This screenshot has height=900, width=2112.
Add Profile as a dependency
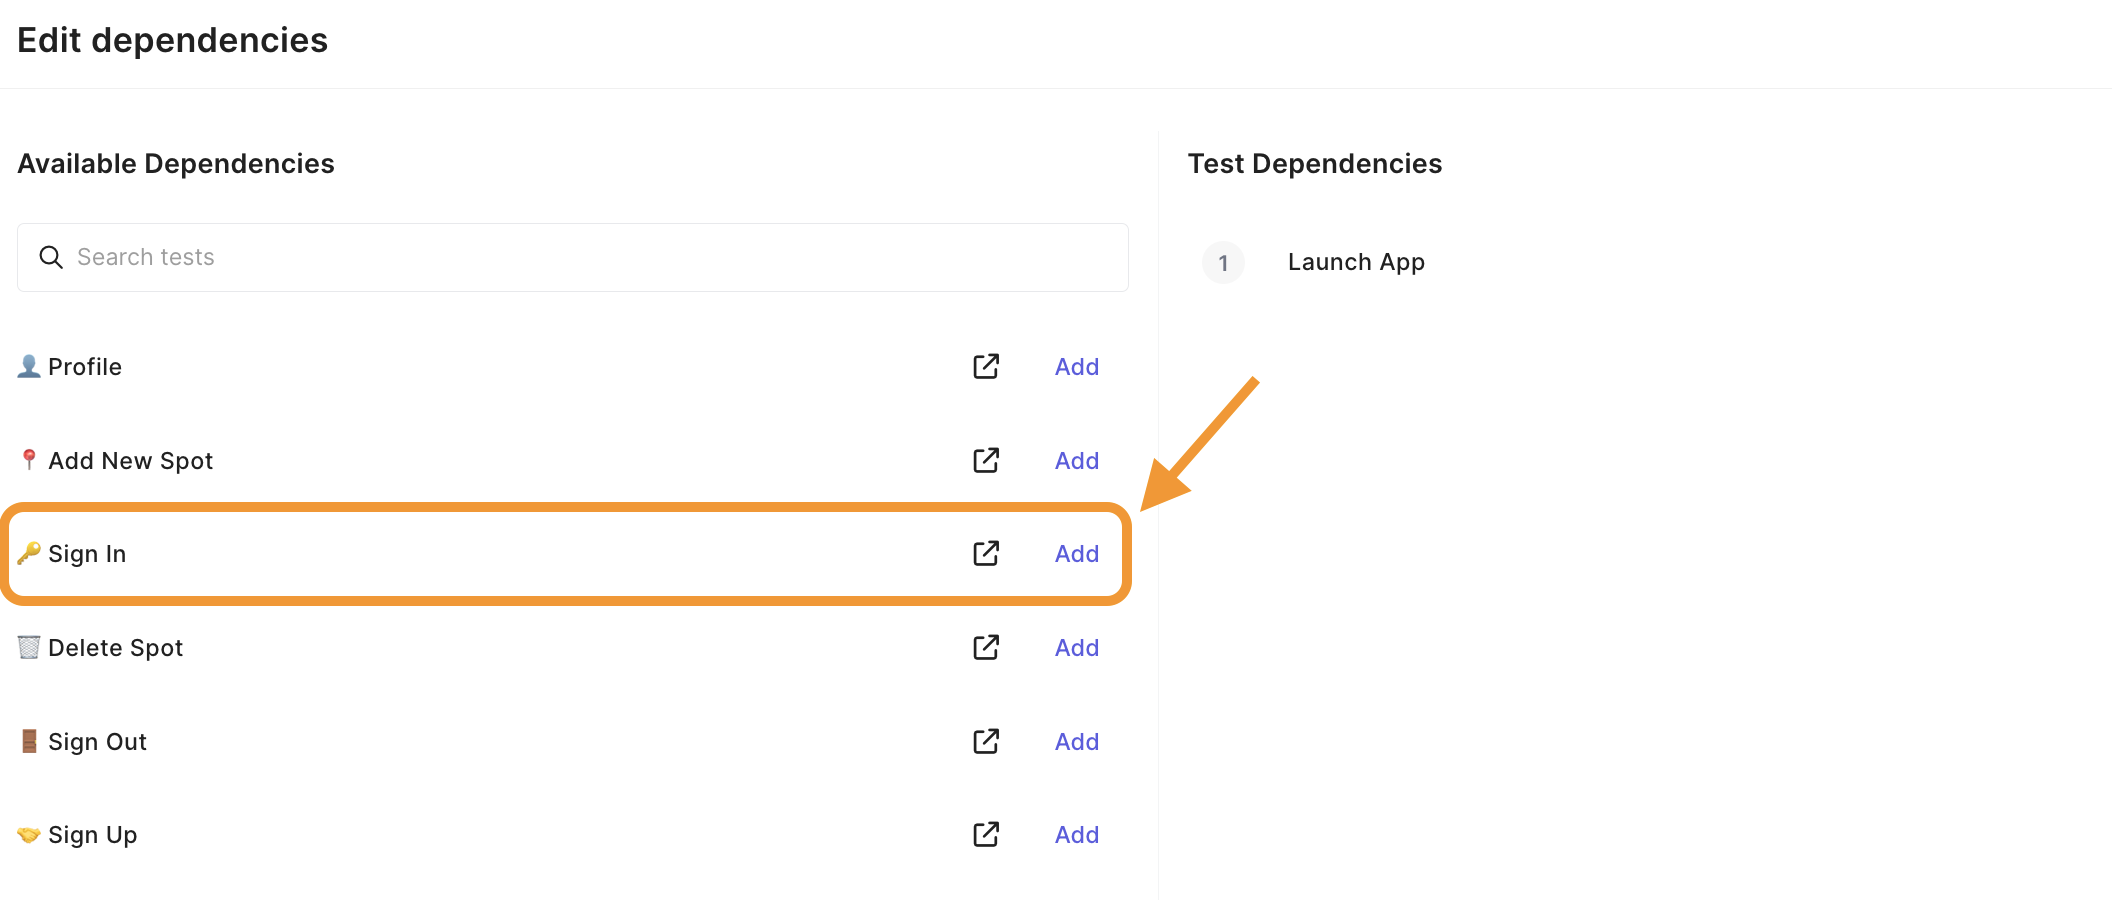(1076, 367)
